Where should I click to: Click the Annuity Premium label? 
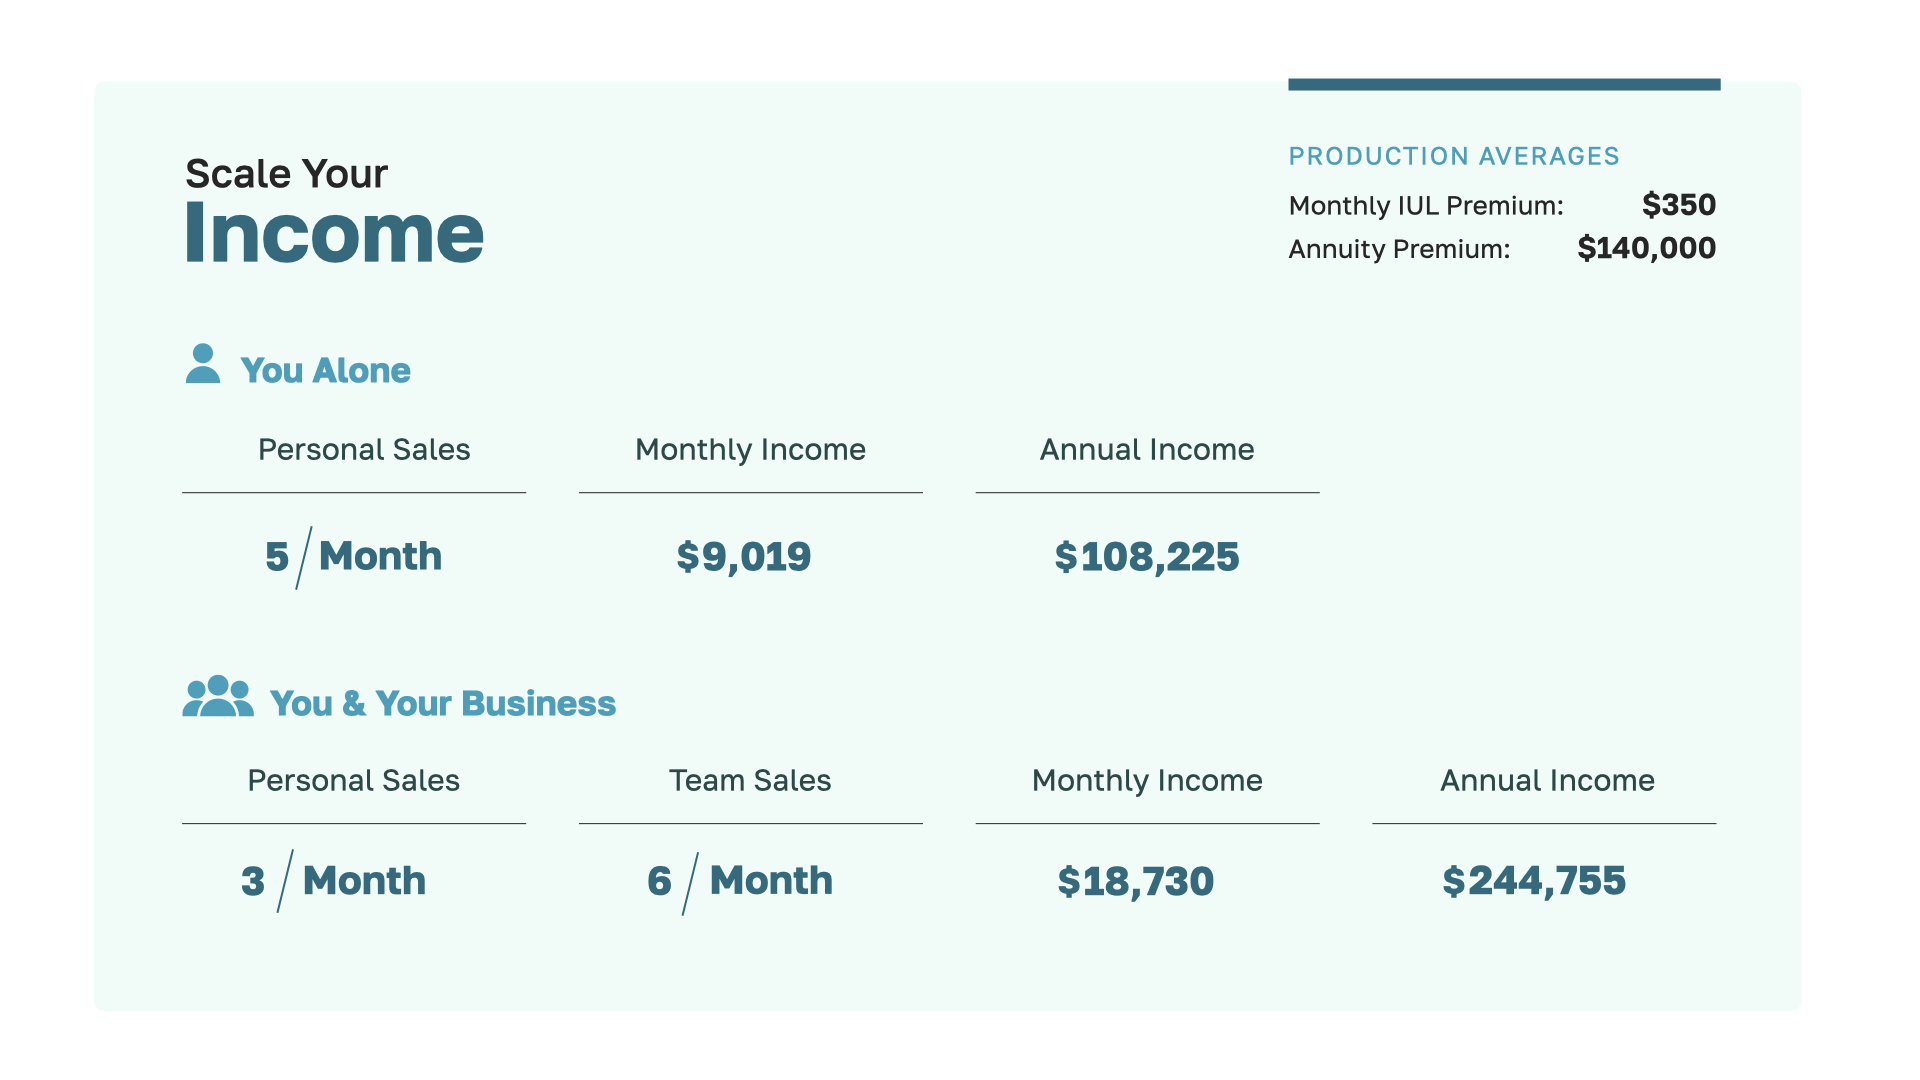coord(1398,249)
